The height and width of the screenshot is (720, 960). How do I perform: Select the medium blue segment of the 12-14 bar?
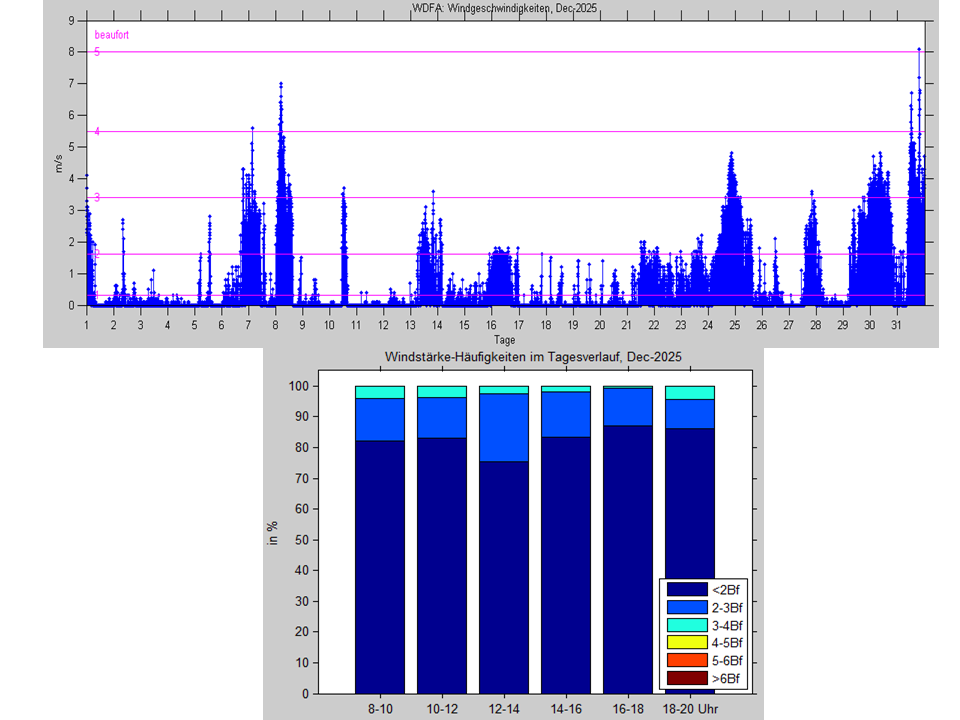(504, 427)
